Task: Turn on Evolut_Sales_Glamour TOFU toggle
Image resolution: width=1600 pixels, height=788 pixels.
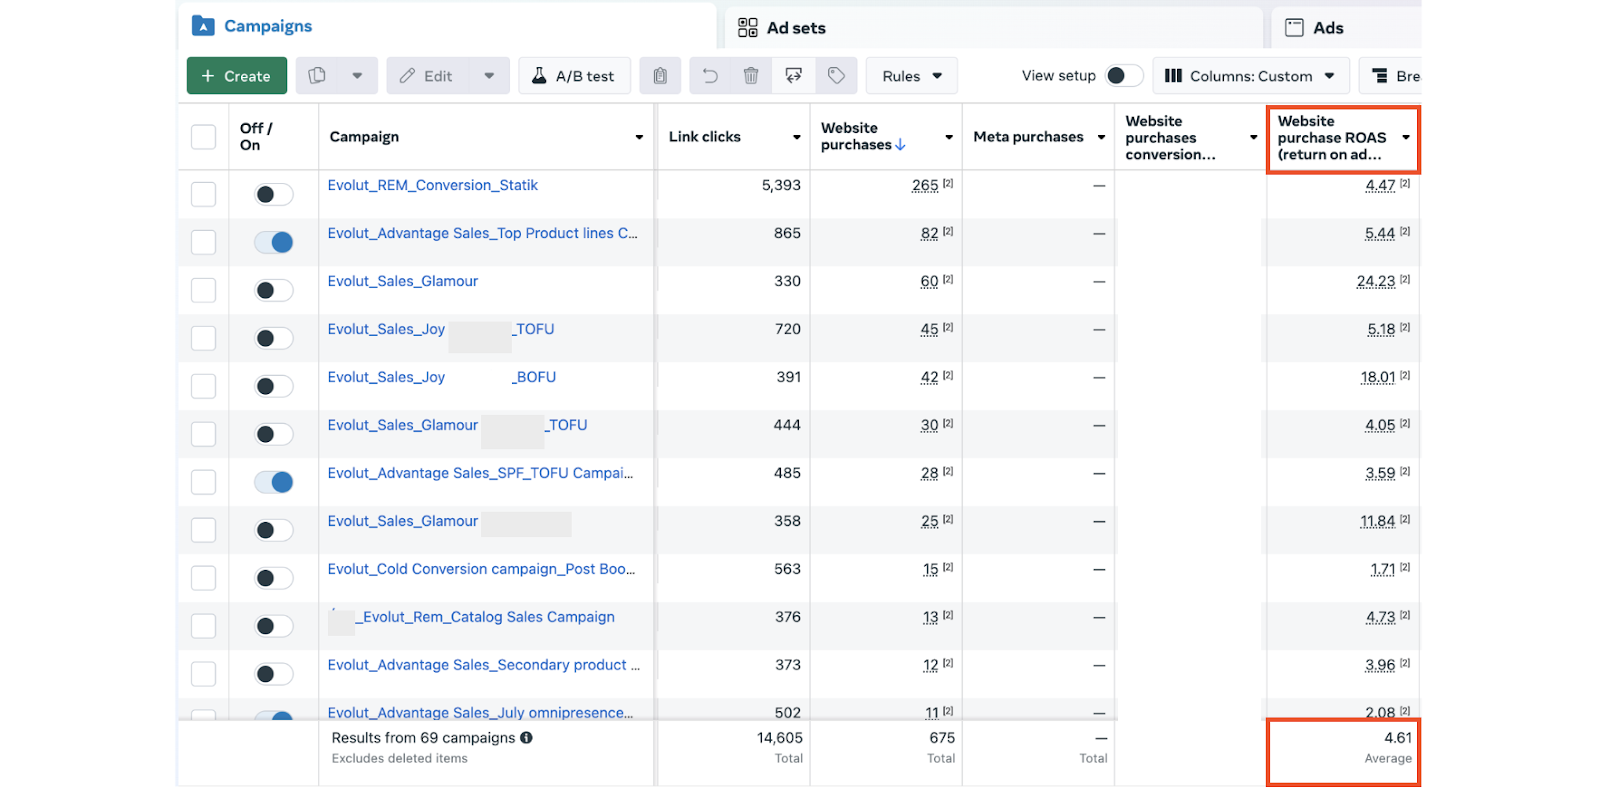Action: 273,434
